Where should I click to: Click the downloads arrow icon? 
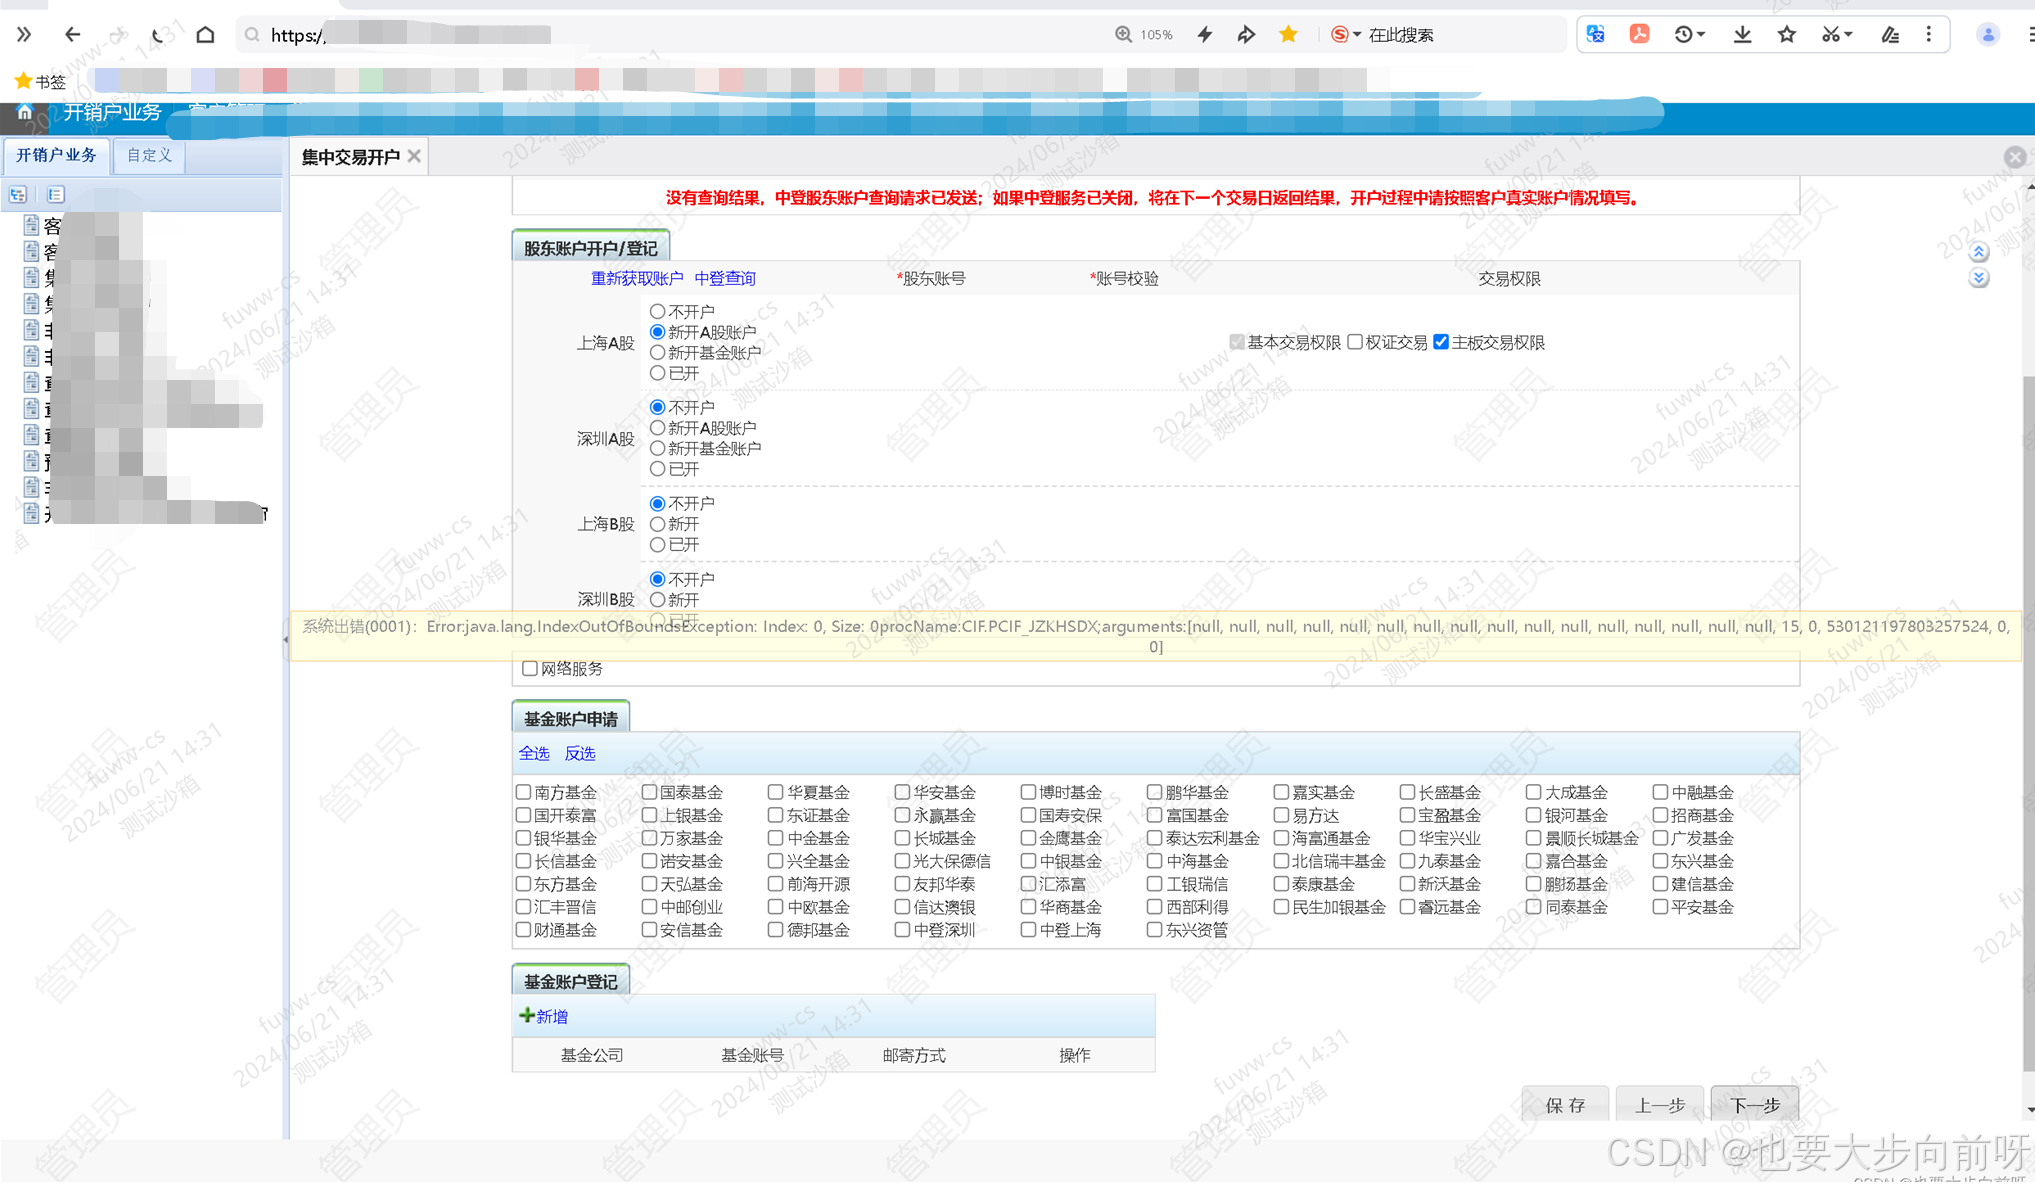coord(1742,34)
